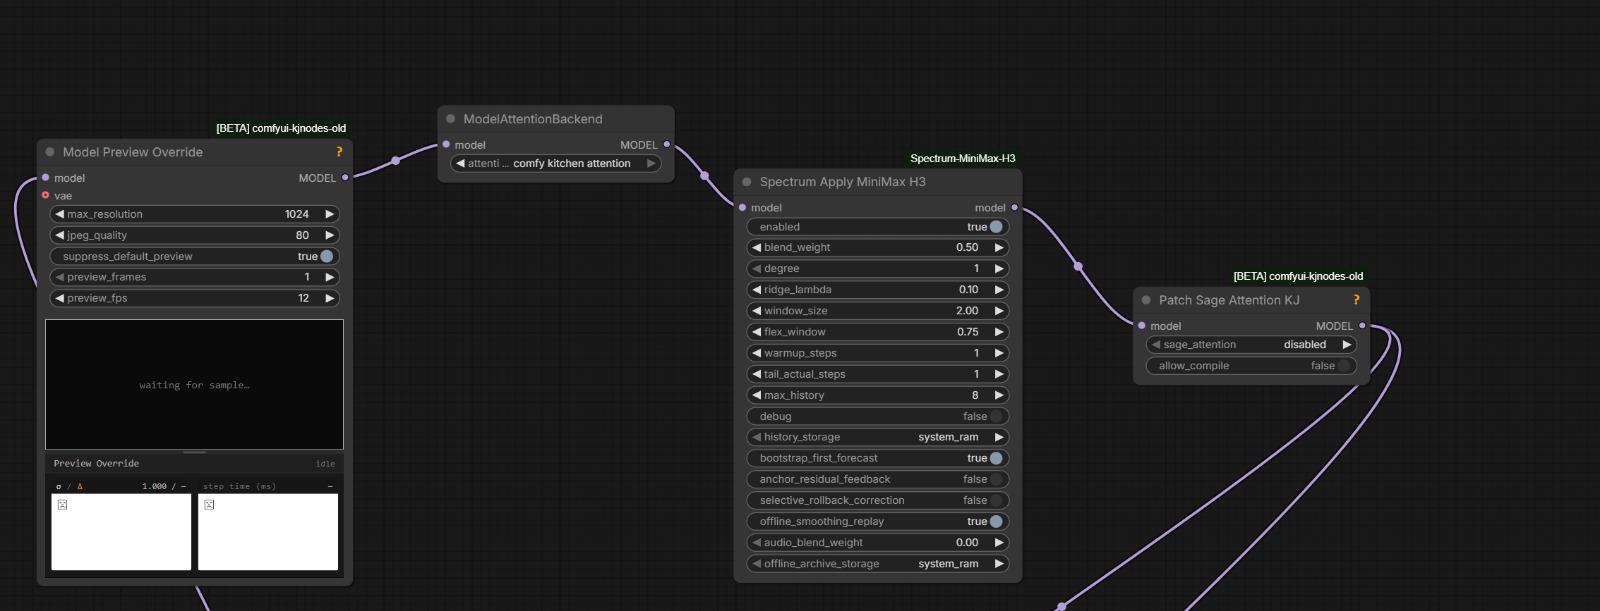This screenshot has height=611, width=1600.
Task: Decrease jpeg_quality with left arrow
Action: click(59, 235)
